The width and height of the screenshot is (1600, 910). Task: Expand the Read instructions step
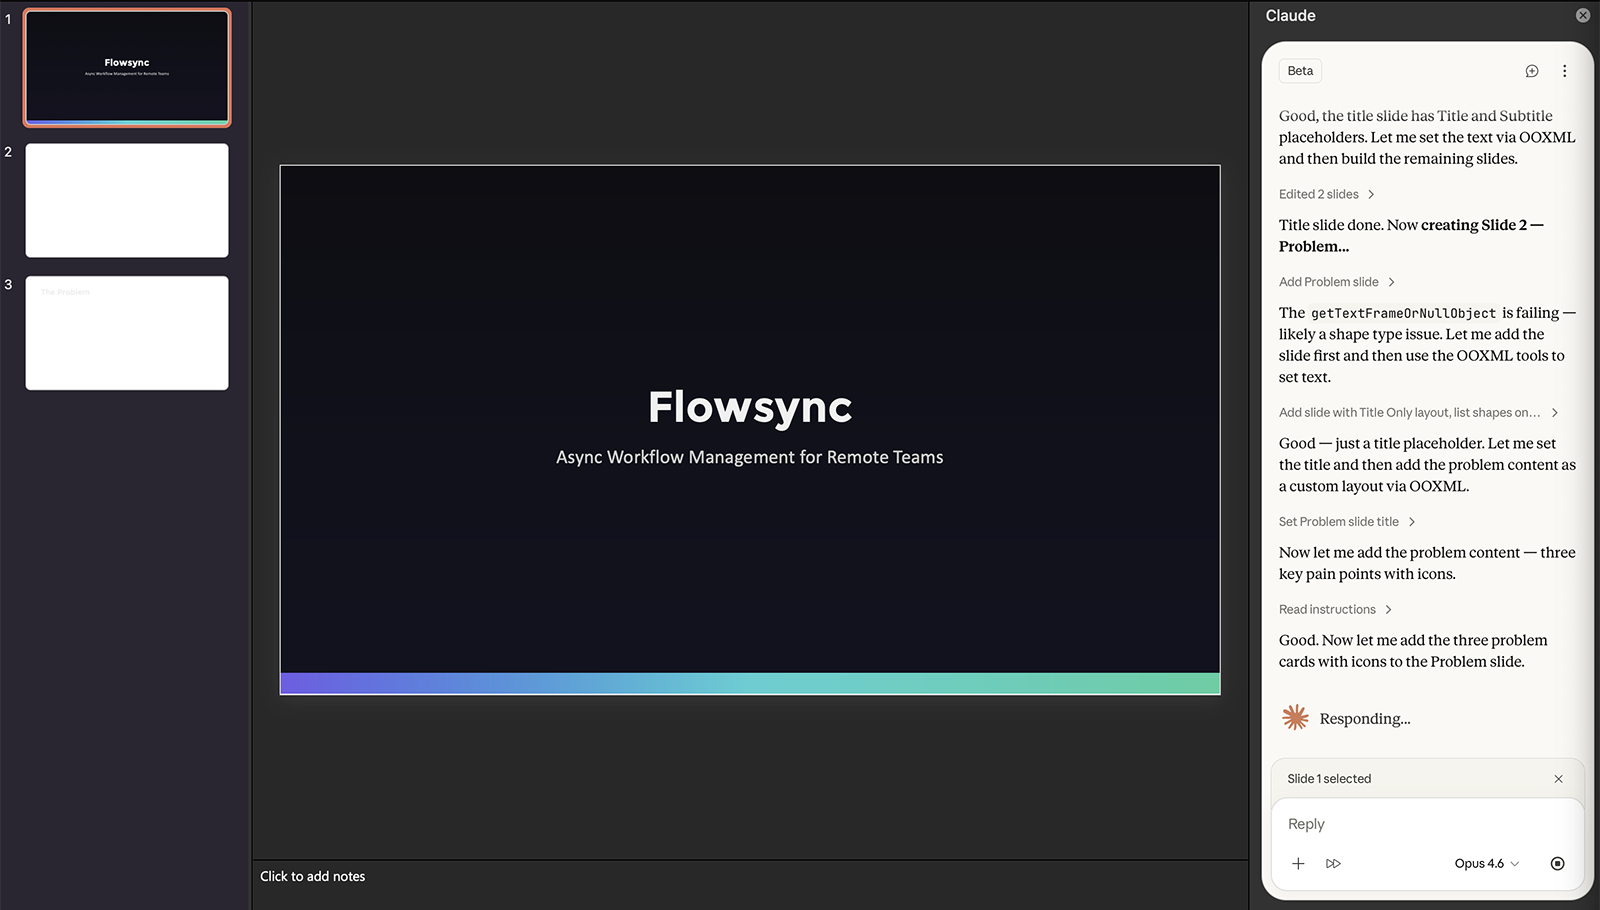1335,609
